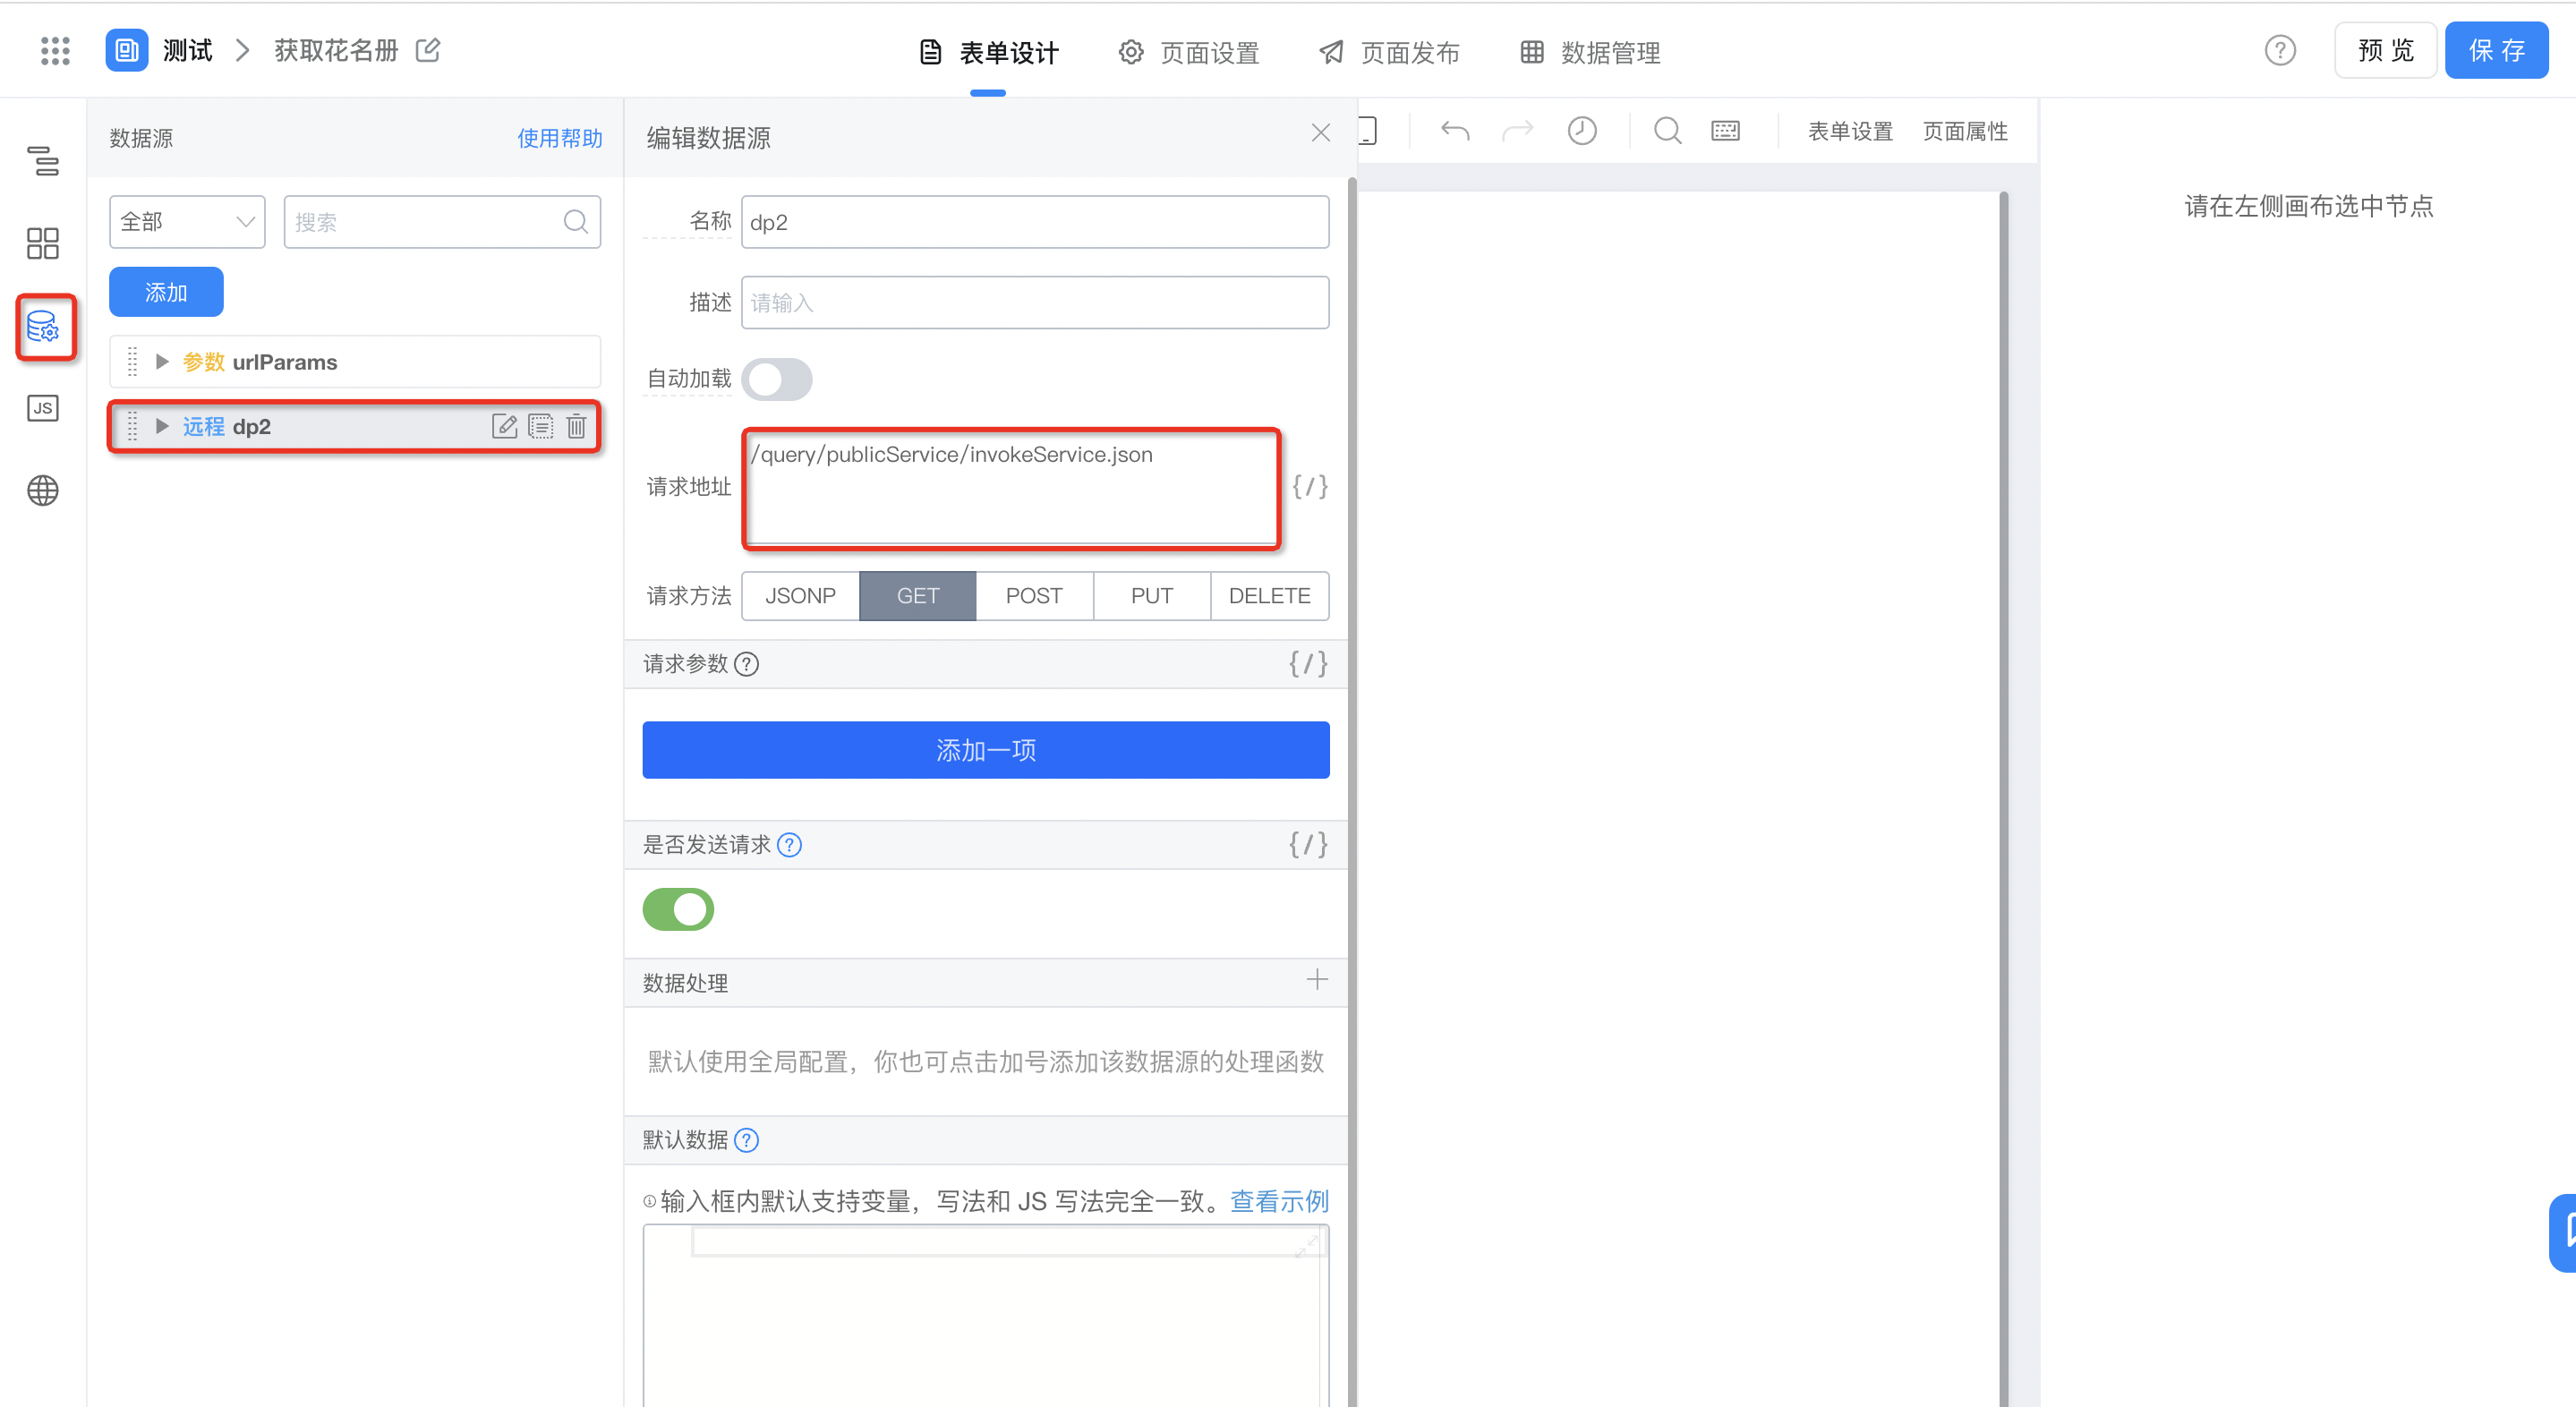Open the help question mark icon
This screenshot has width=2576, height=1407.
pyautogui.click(x=2280, y=50)
